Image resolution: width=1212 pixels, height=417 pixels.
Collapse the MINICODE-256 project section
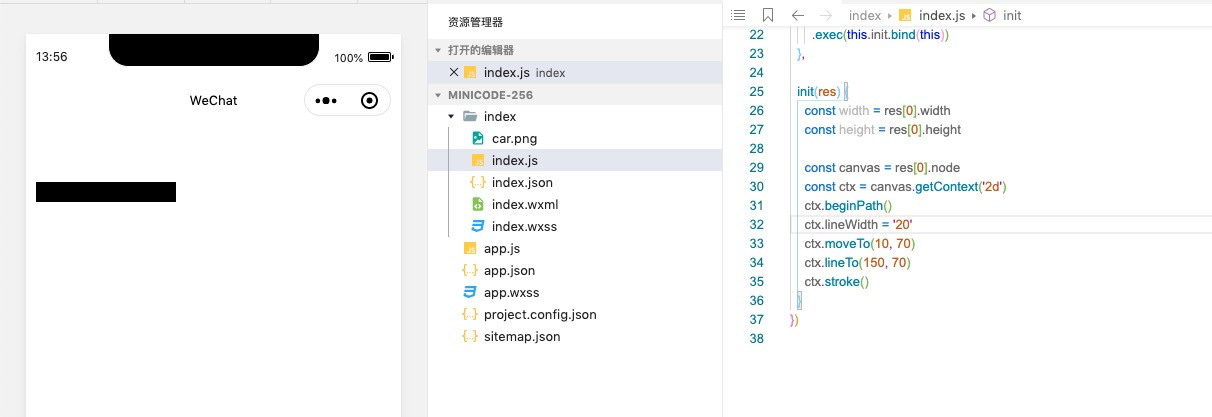(x=437, y=95)
